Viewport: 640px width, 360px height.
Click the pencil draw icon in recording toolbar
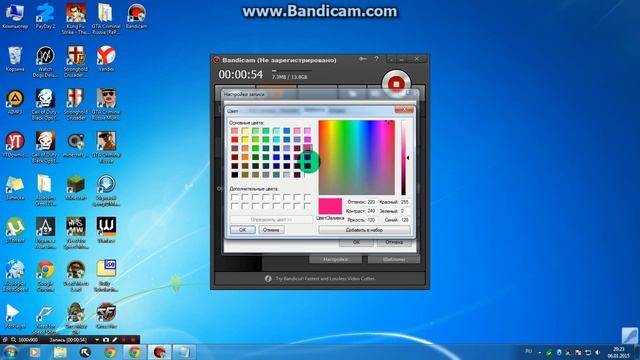[115, 340]
